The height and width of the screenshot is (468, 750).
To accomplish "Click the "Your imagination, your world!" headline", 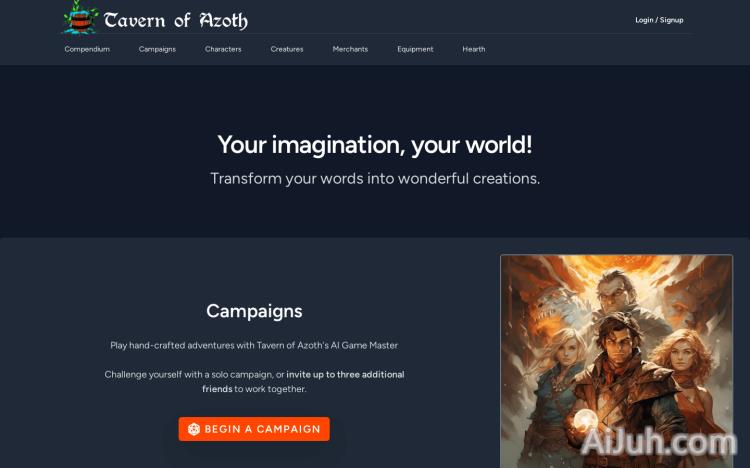I will [375, 145].
